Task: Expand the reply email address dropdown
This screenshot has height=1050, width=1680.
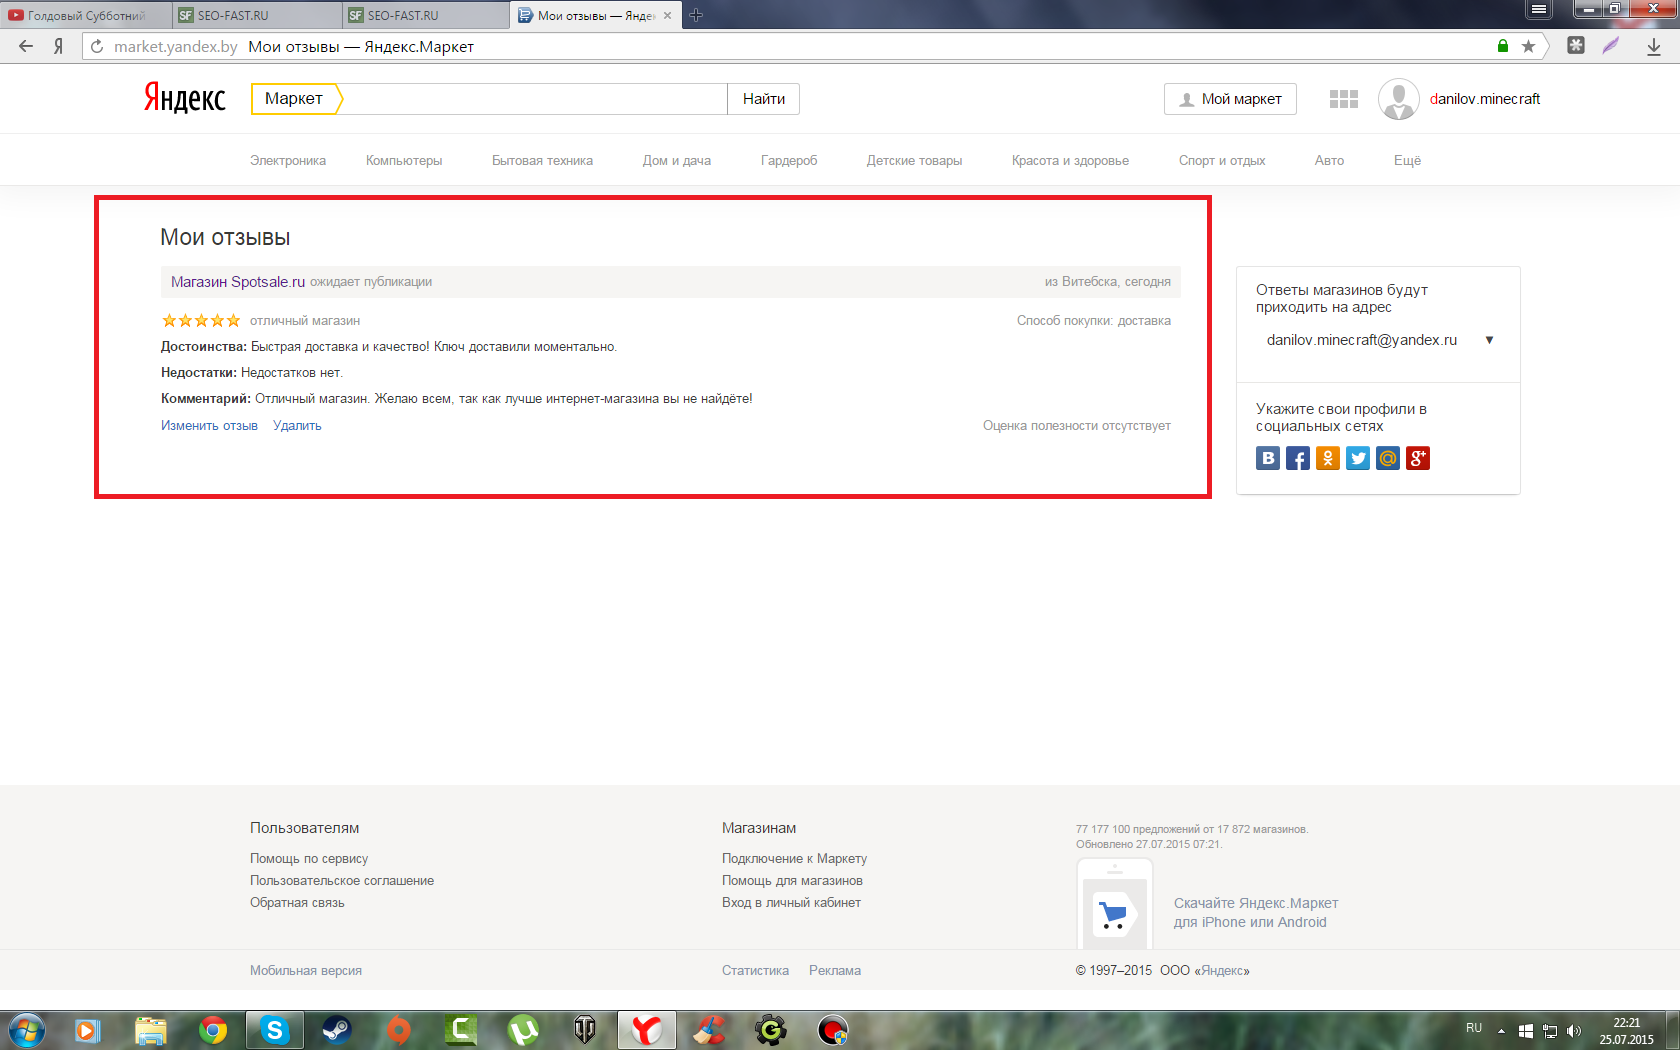Action: coord(1489,340)
